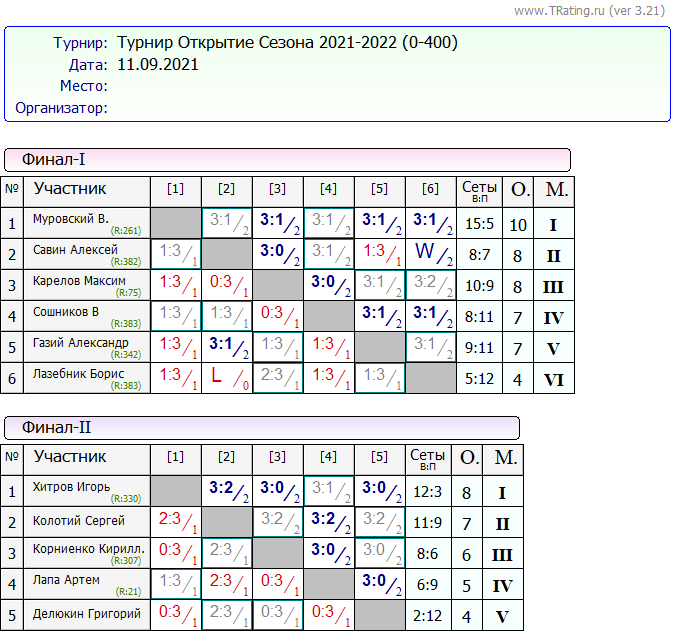Image resolution: width=675 pixels, height=631 pixels.
Task: Open player Муровский В. profile
Action: click(71, 219)
